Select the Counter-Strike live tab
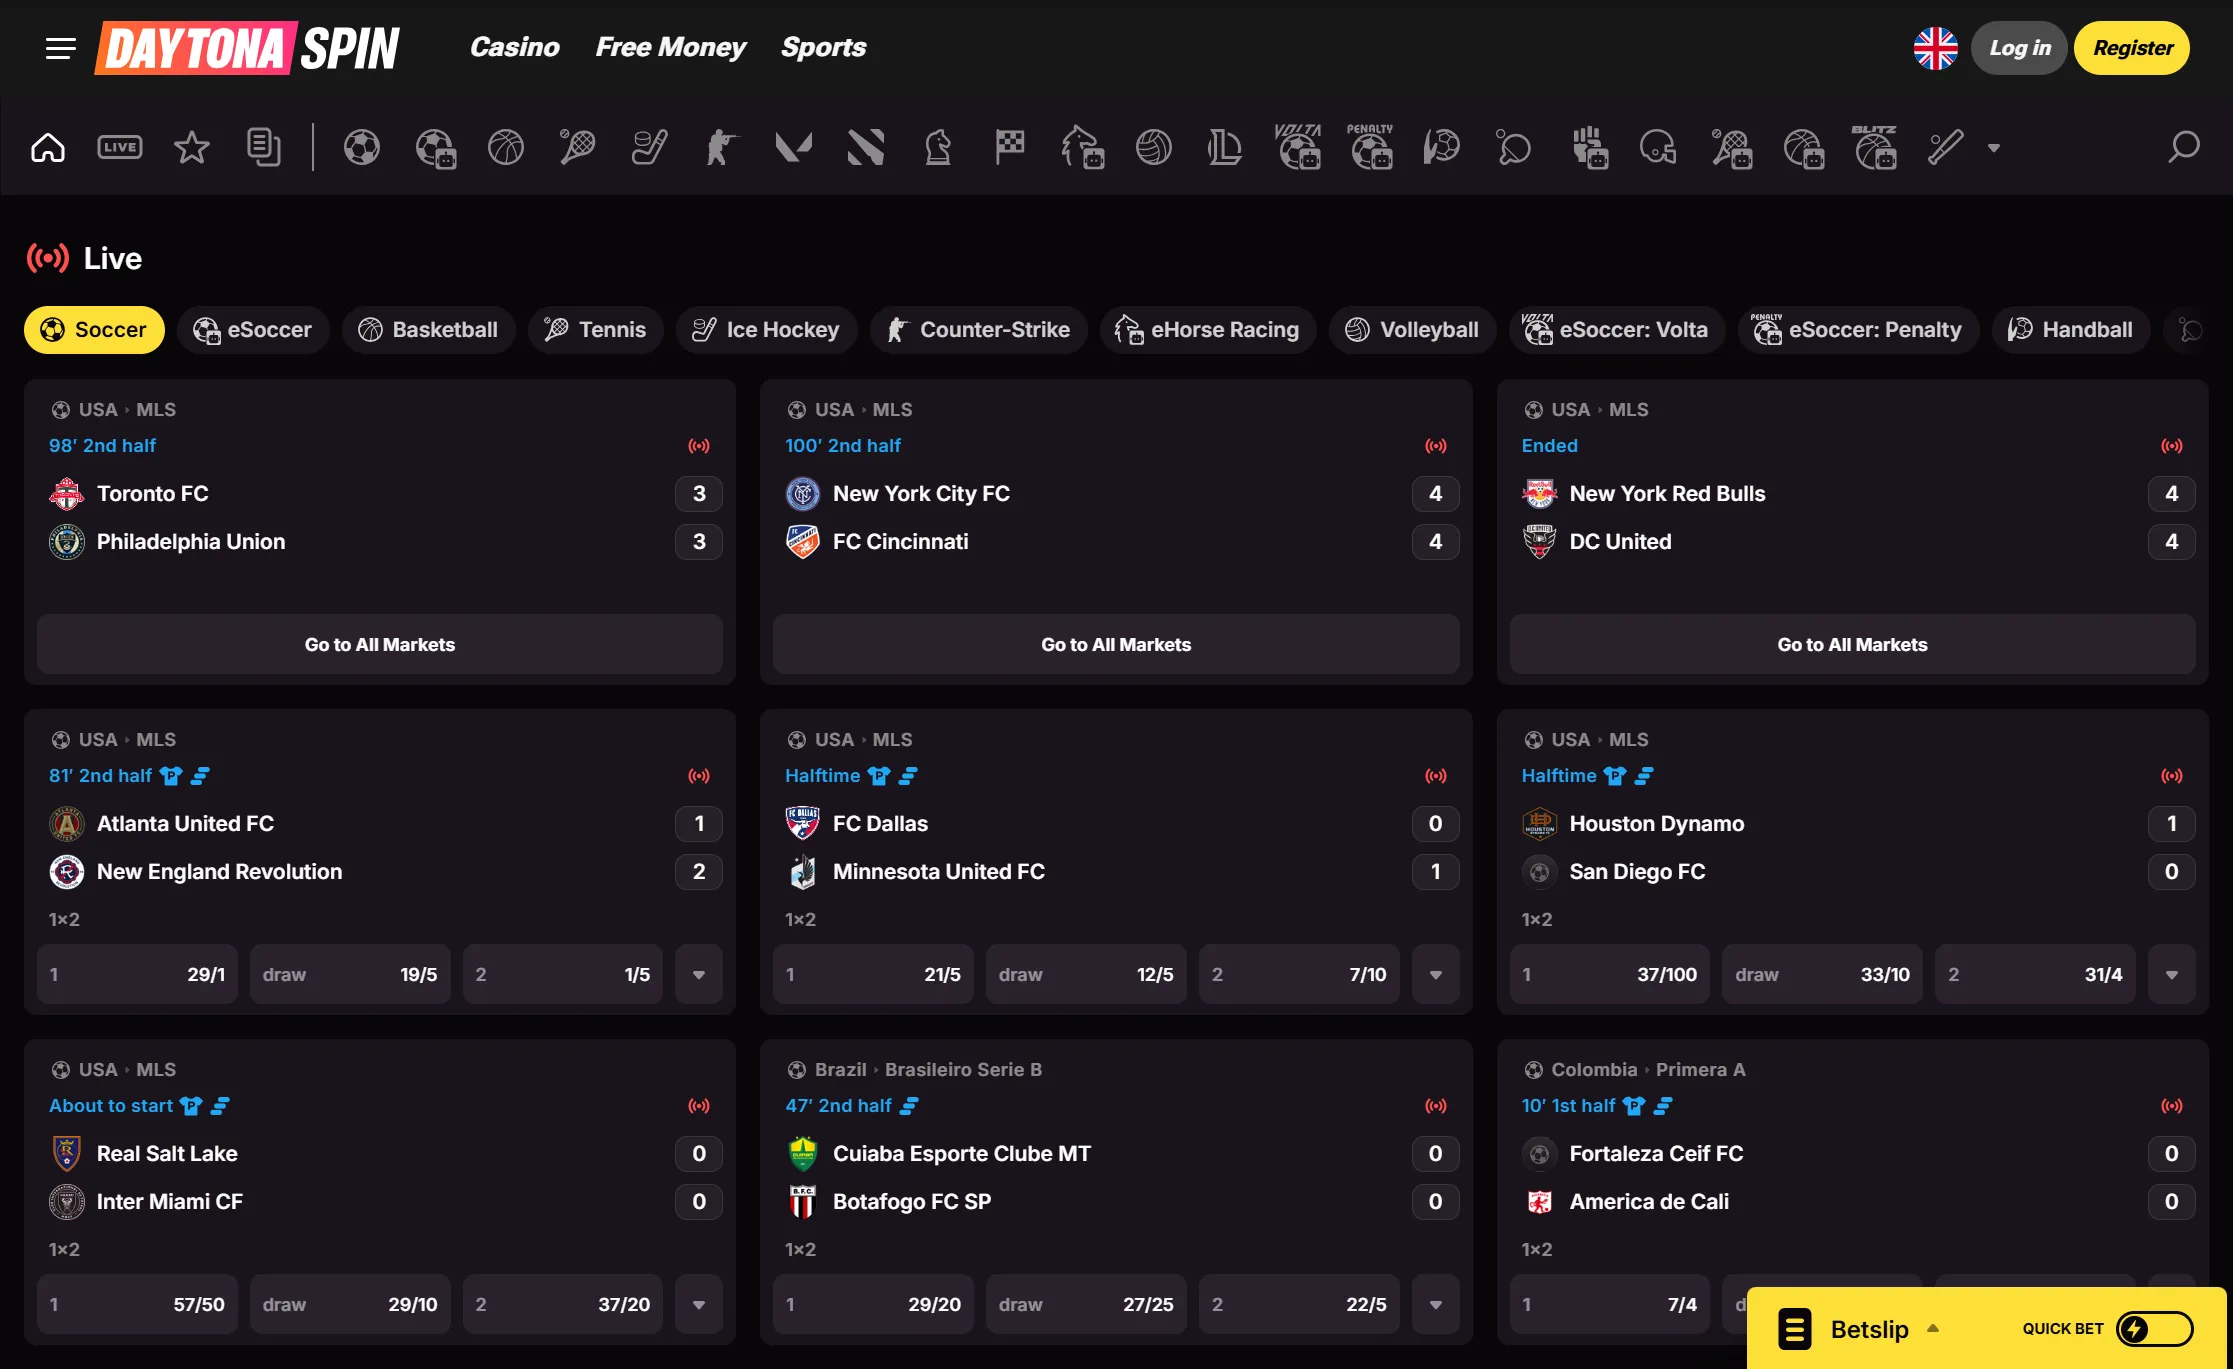The height and width of the screenshot is (1369, 2233). tap(978, 330)
